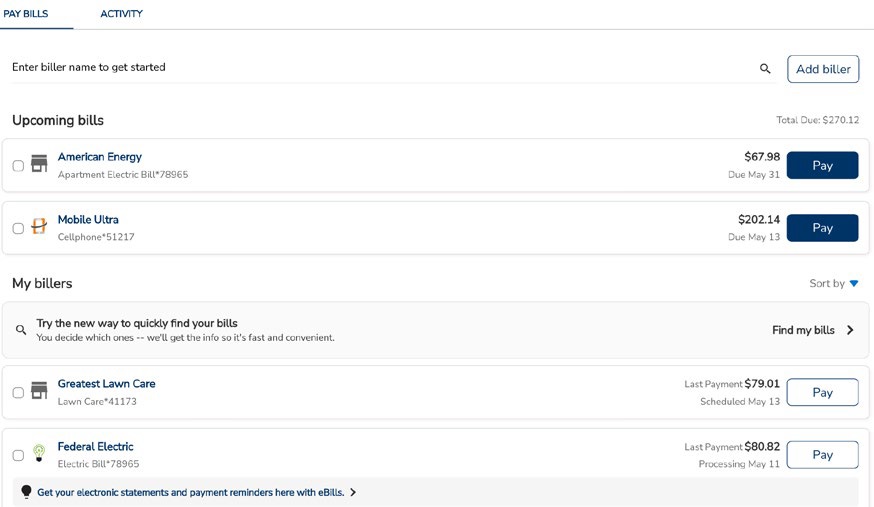This screenshot has width=874, height=507.
Task: Open the Sort by dropdown
Action: pyautogui.click(x=834, y=284)
